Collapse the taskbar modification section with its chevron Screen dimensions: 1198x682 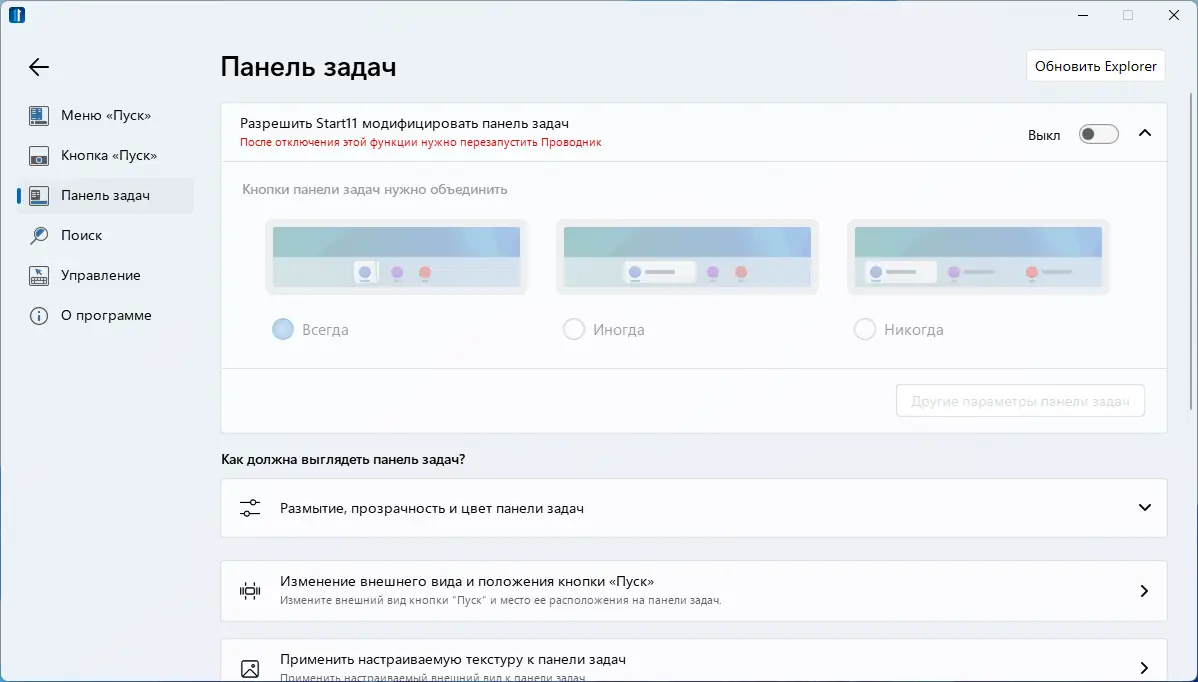[1145, 132]
